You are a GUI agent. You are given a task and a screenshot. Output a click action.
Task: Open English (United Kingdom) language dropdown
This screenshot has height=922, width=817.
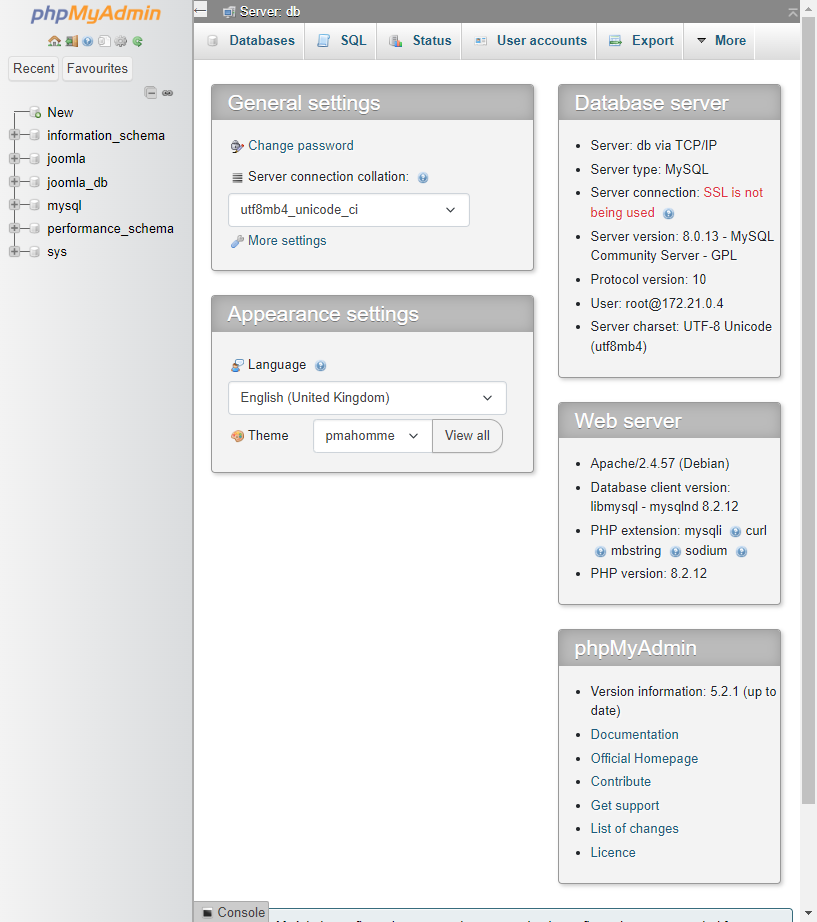click(x=367, y=398)
